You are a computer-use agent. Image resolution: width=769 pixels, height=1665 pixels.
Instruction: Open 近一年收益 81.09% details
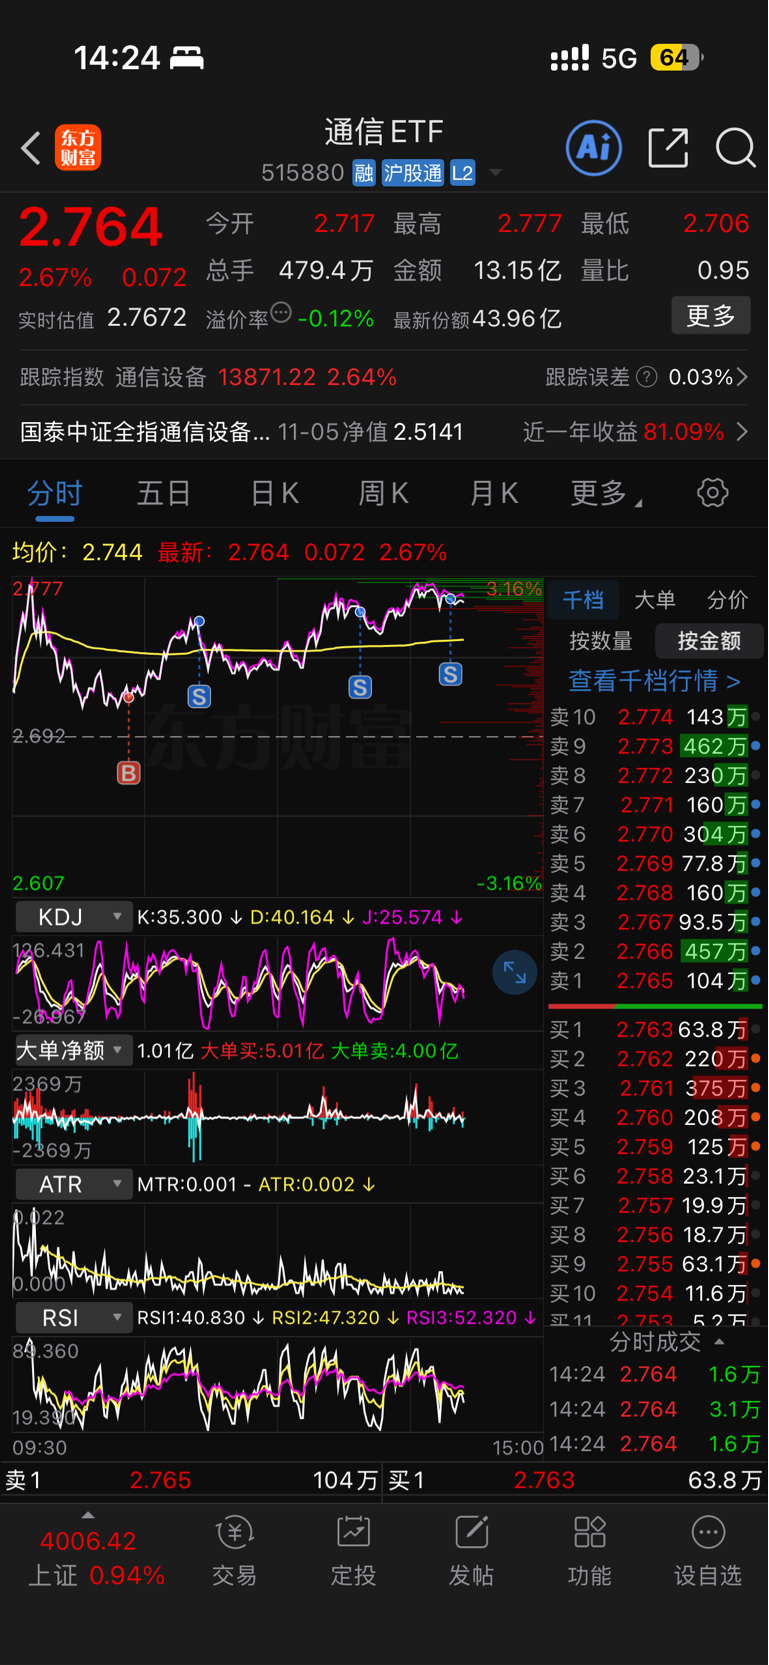tap(635, 432)
